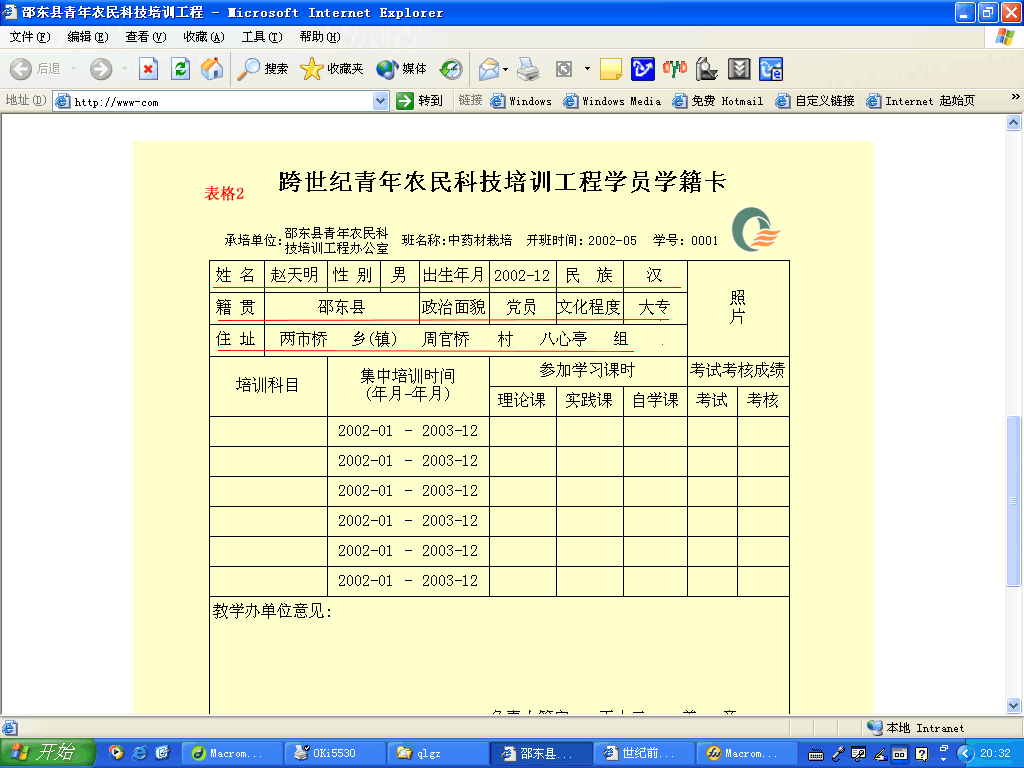Click in the address URL field
Screen dimensions: 1024x768
point(220,101)
